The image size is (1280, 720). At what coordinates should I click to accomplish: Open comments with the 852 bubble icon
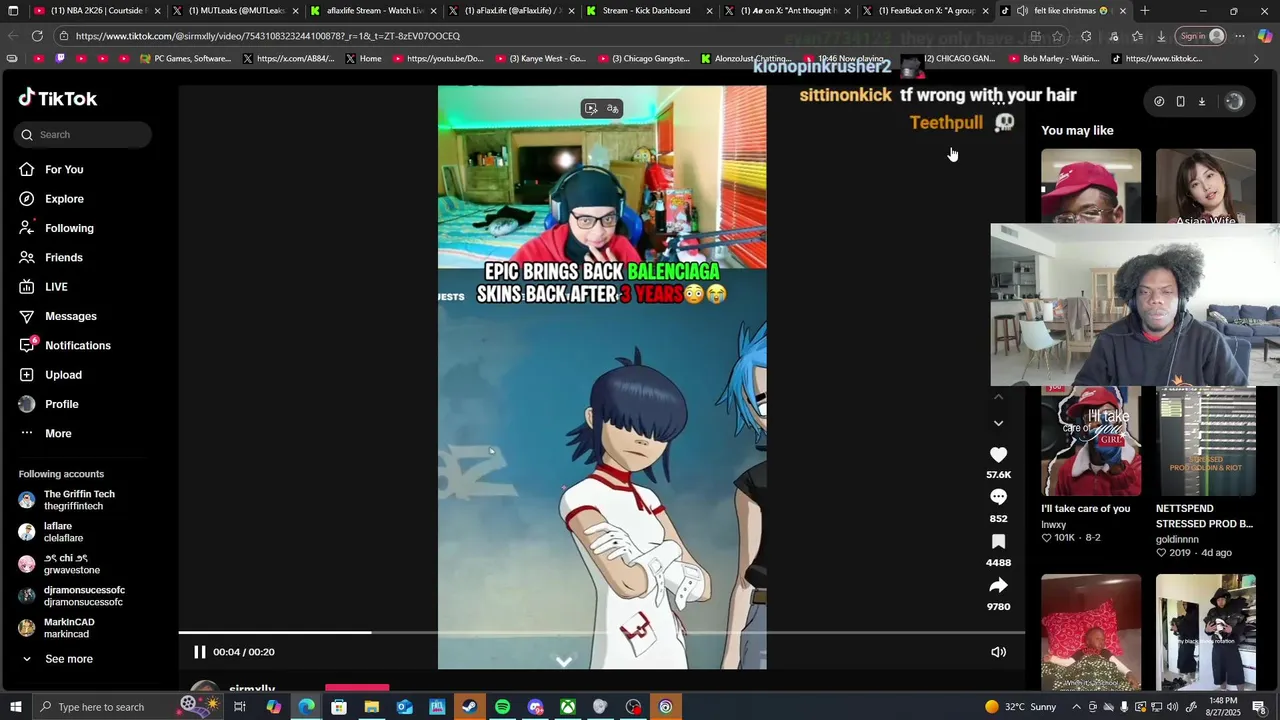(998, 497)
